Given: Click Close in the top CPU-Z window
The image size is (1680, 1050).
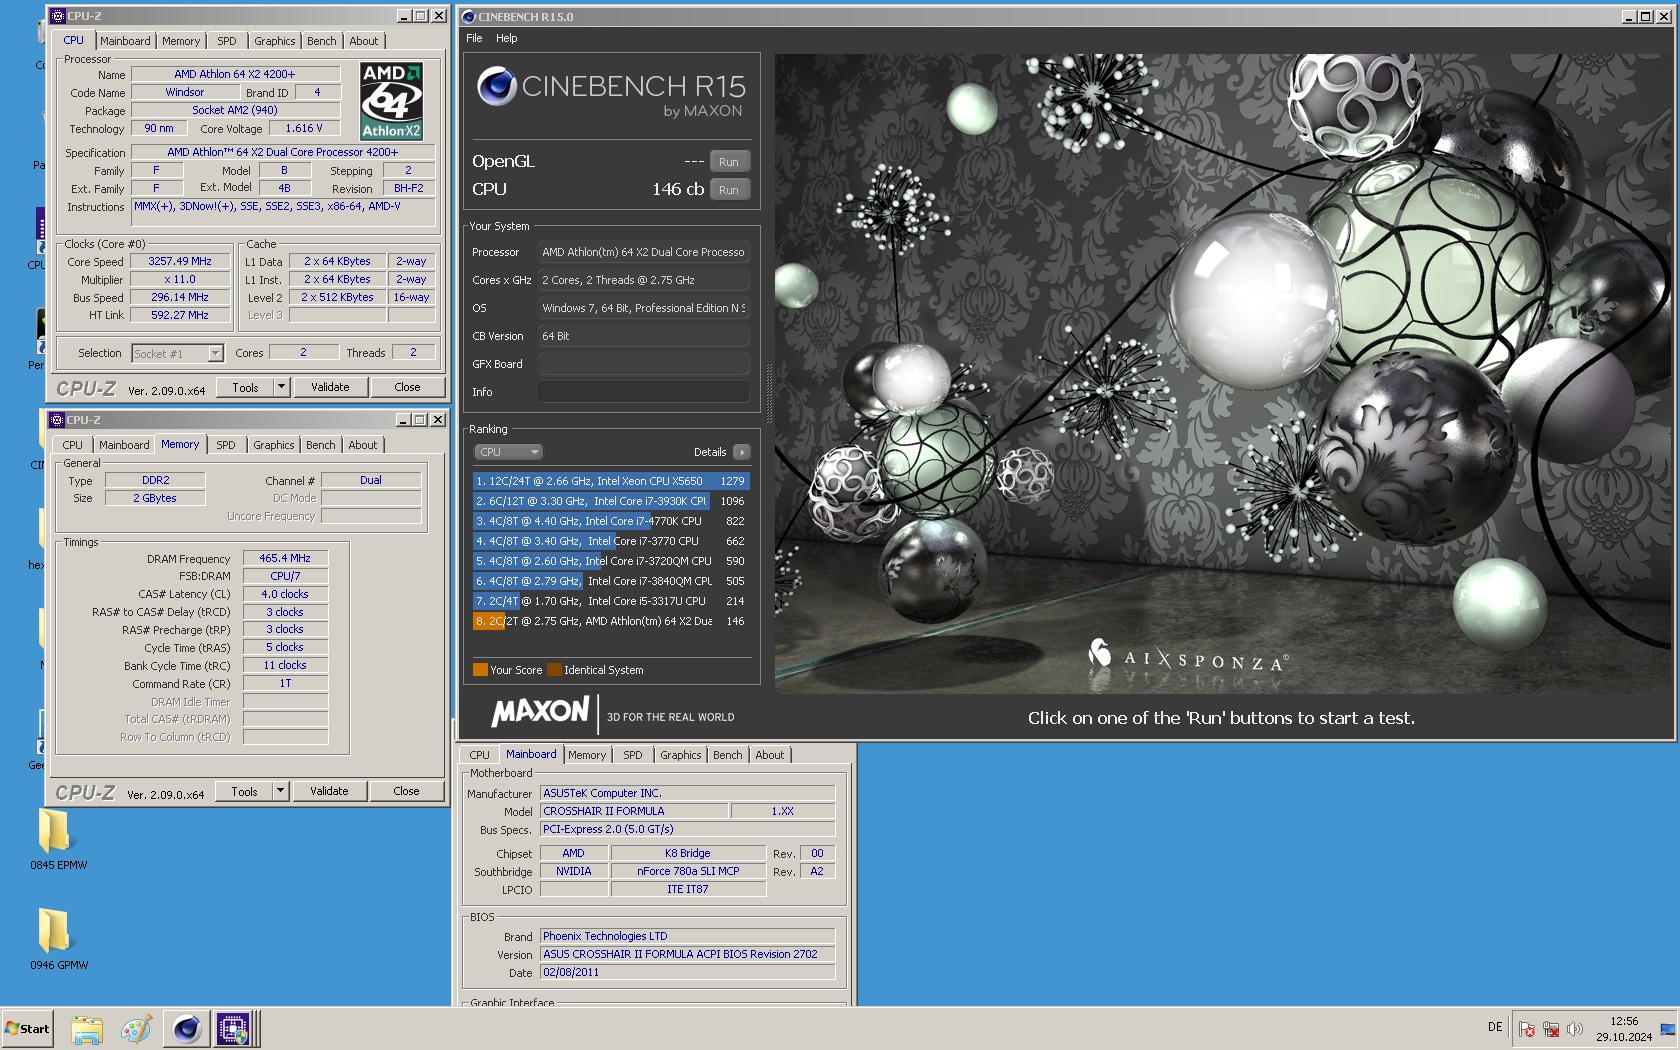Looking at the screenshot, I should [407, 387].
